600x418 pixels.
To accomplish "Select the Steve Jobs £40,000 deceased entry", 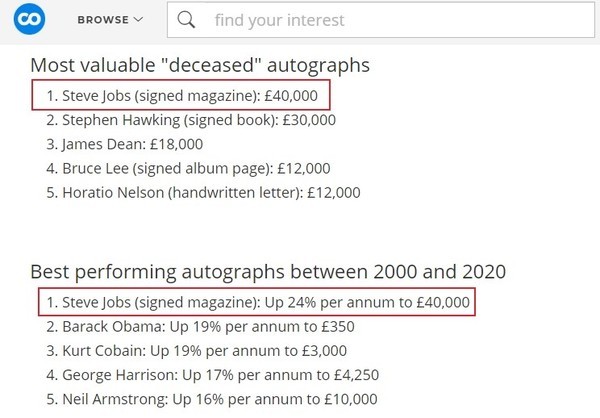I will click(x=181, y=95).
